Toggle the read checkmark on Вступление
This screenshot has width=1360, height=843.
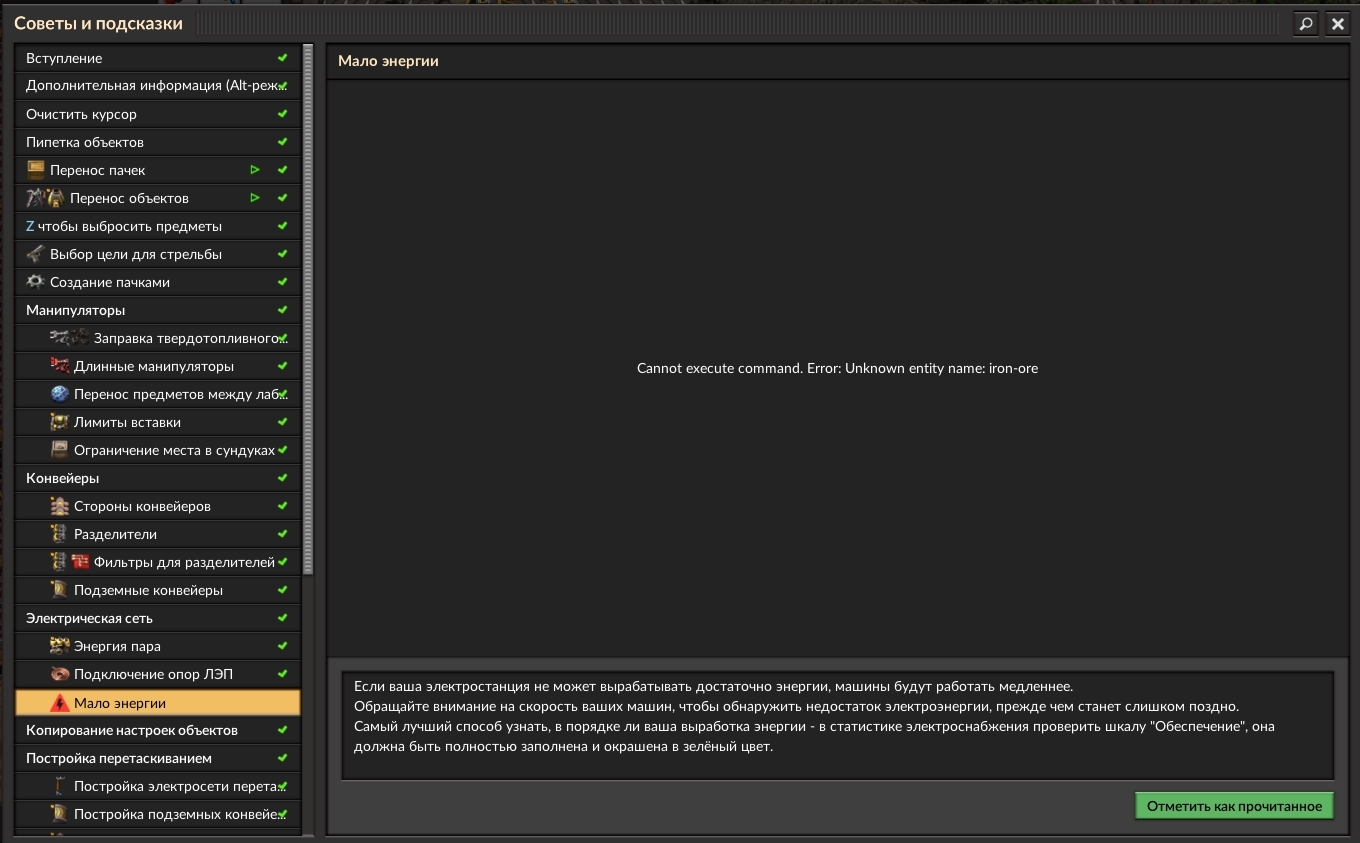click(283, 58)
